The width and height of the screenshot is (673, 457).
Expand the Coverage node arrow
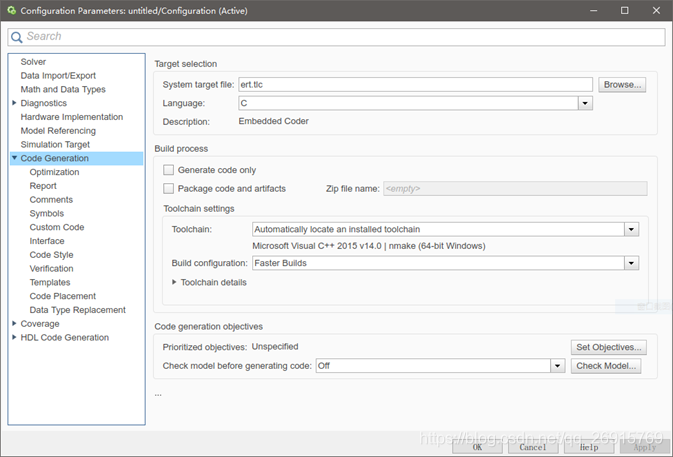point(14,324)
